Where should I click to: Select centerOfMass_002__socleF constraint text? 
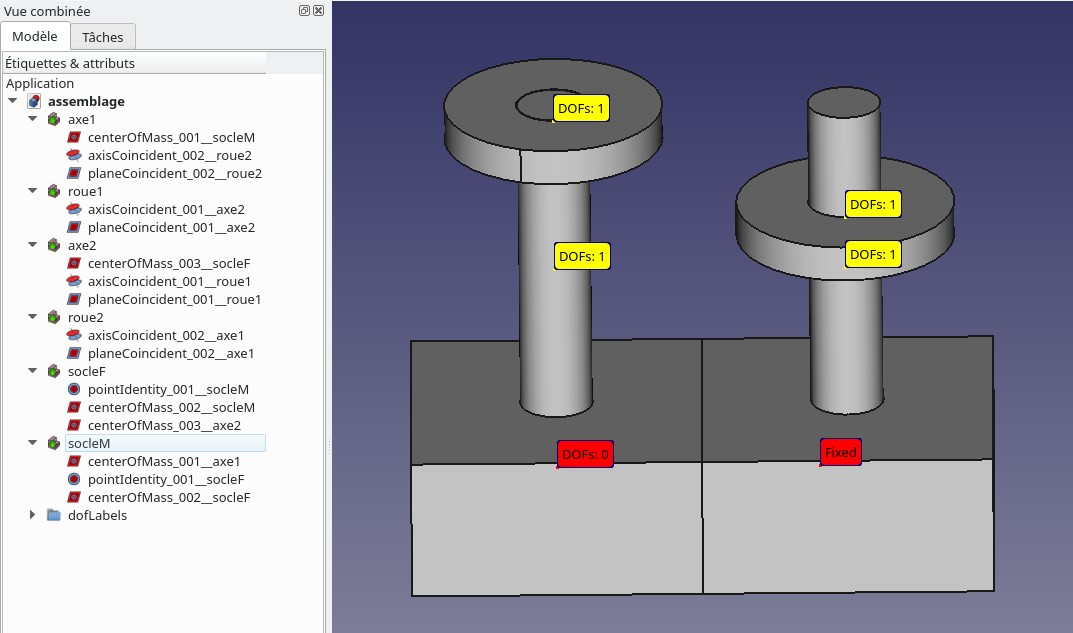pyautogui.click(x=169, y=498)
